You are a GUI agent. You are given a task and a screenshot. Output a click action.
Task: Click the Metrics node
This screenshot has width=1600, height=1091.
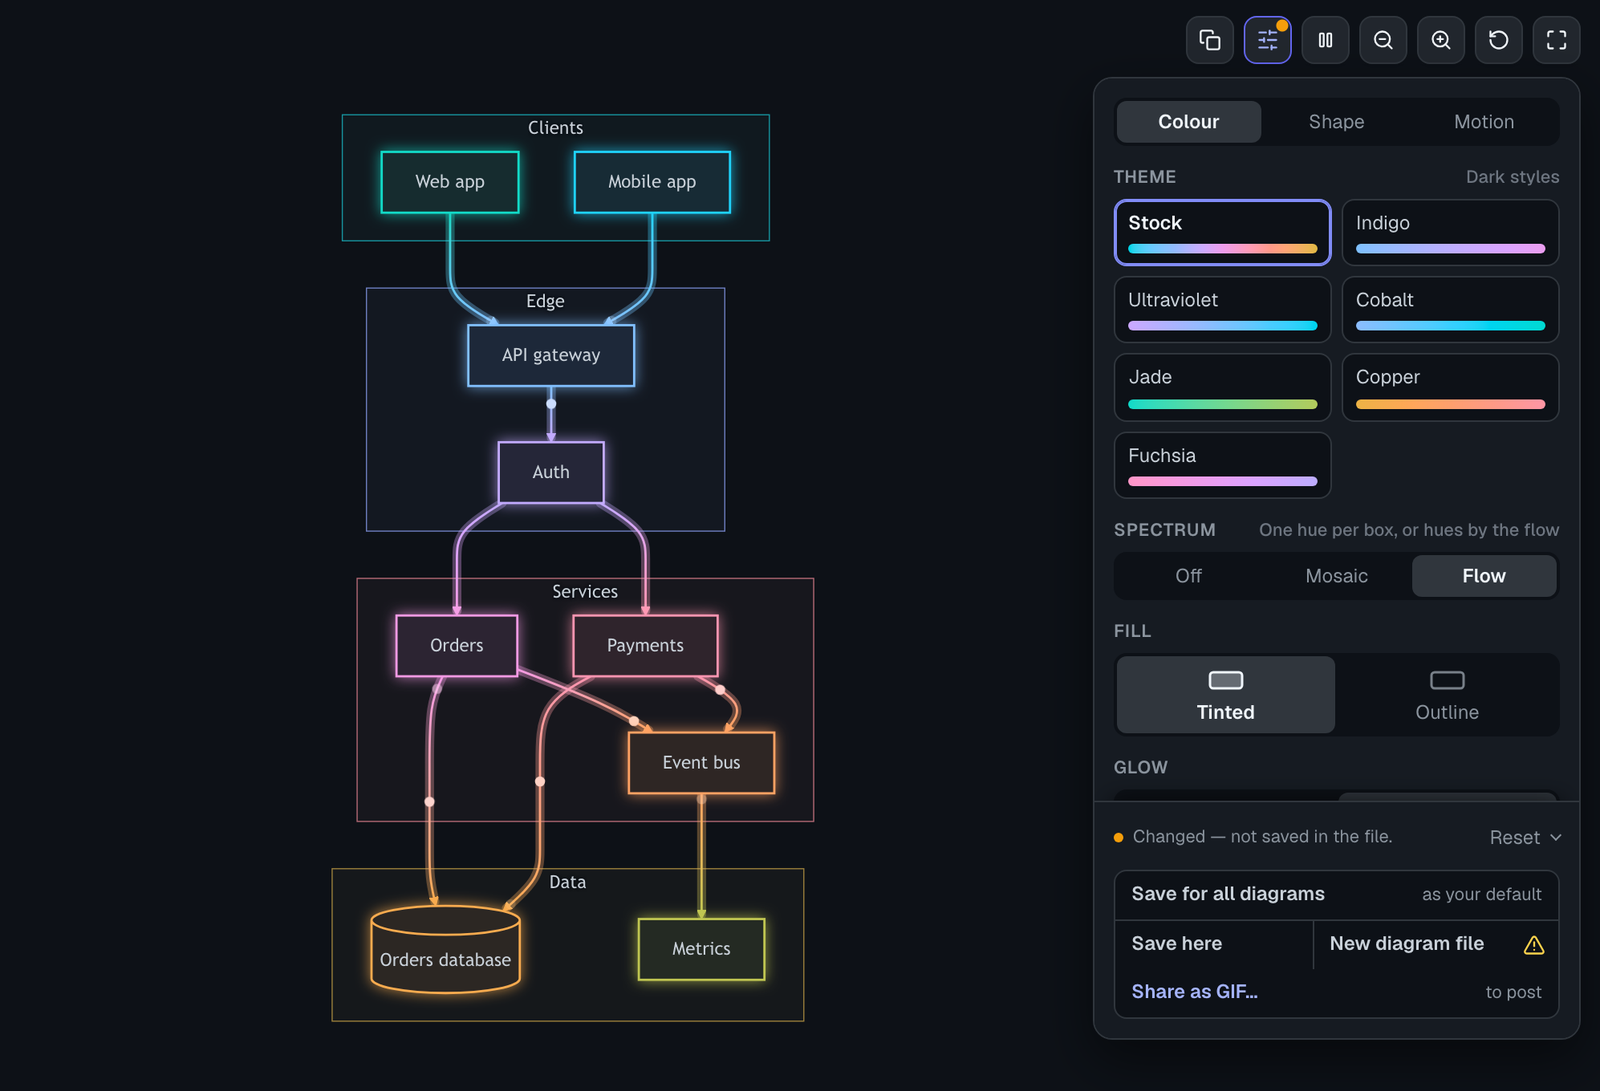click(701, 949)
